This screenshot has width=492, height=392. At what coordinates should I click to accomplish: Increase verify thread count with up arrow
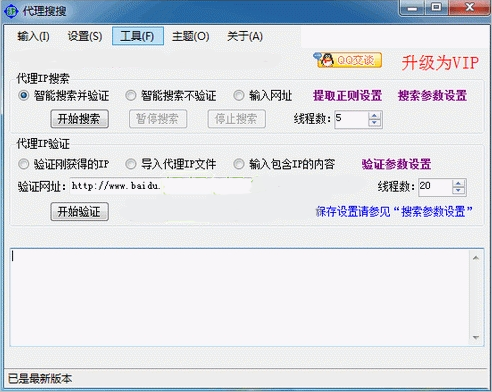[x=459, y=183]
